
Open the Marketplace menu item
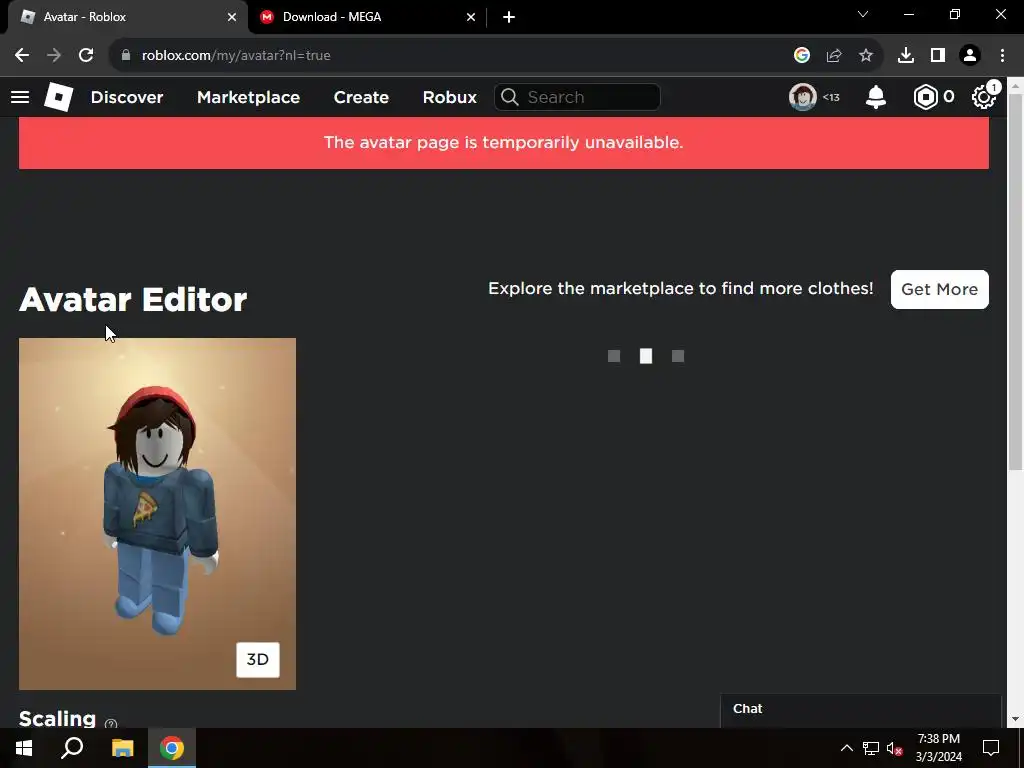pyautogui.click(x=248, y=97)
